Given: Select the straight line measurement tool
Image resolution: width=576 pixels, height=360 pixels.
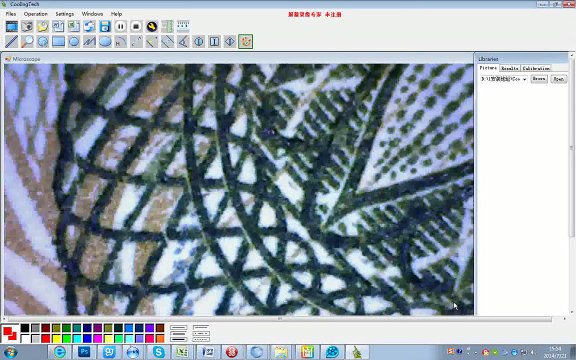Looking at the screenshot, I should click(12, 42).
